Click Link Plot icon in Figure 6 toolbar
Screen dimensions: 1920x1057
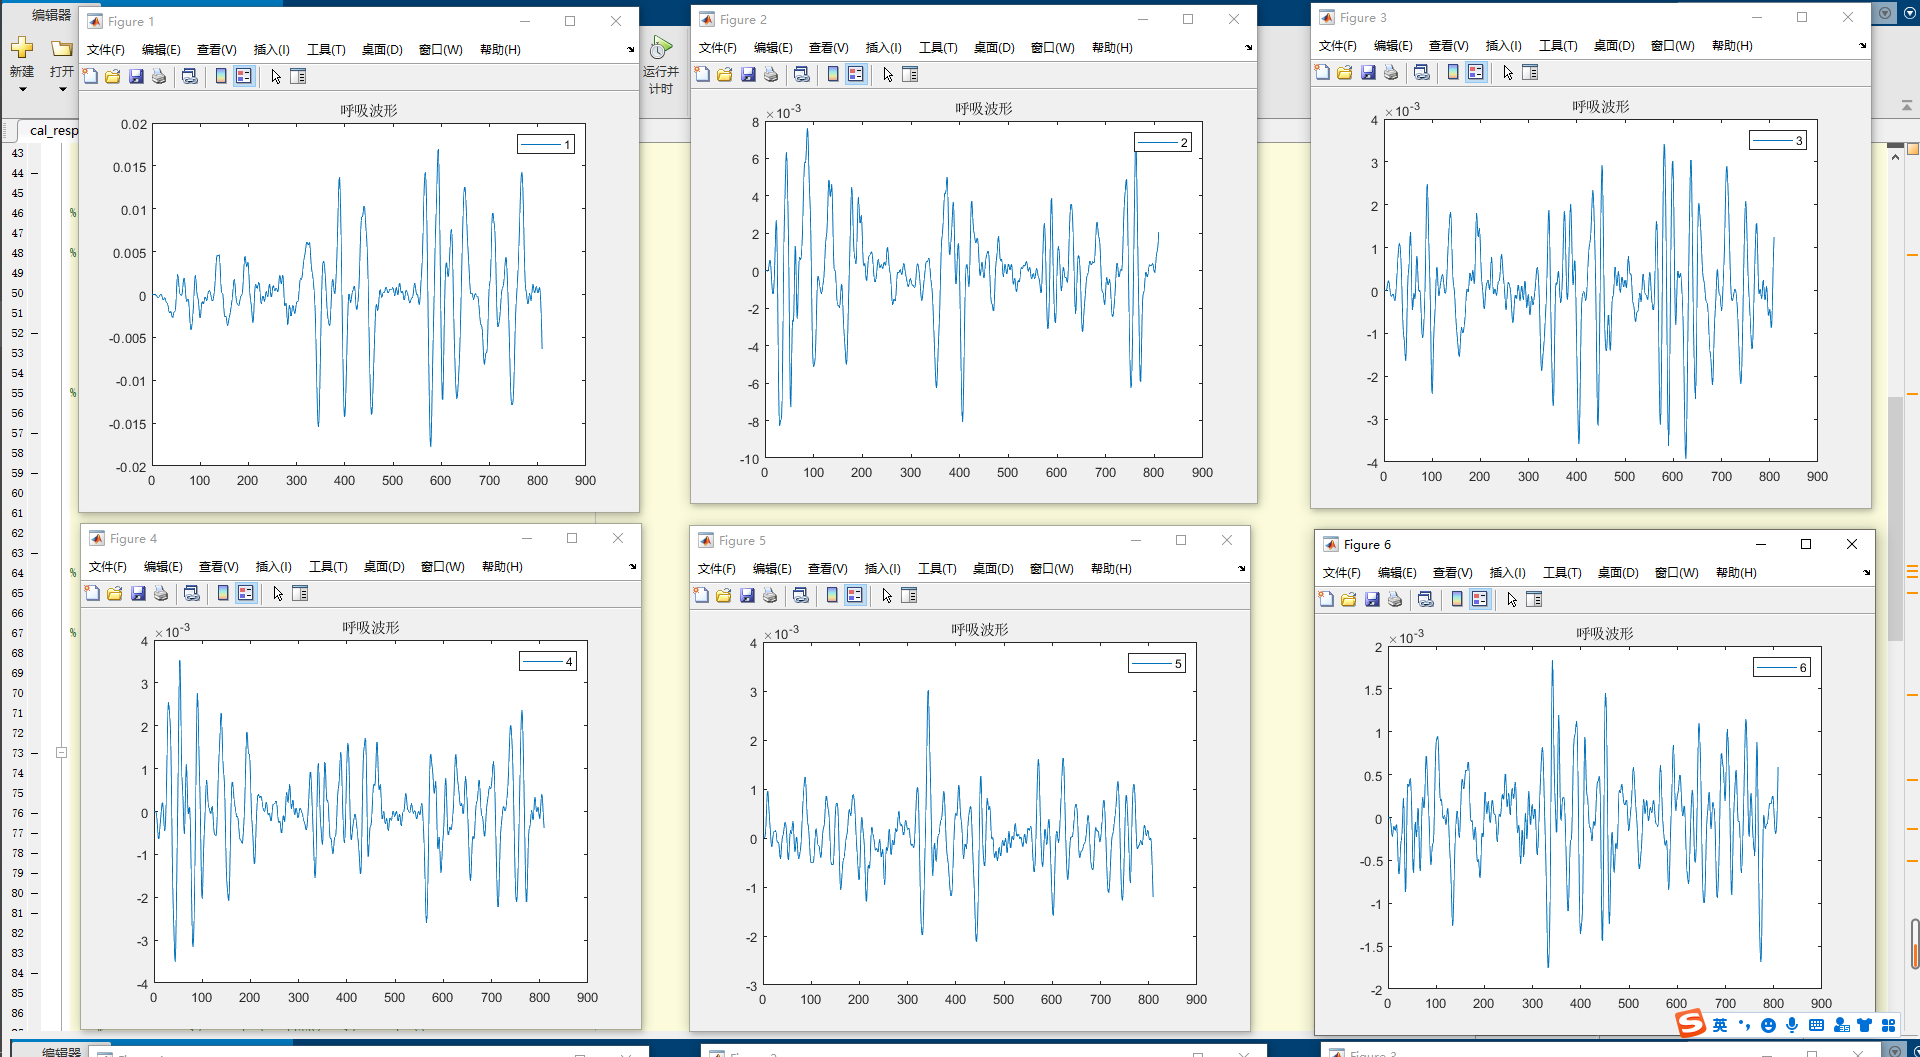pyautogui.click(x=1425, y=599)
